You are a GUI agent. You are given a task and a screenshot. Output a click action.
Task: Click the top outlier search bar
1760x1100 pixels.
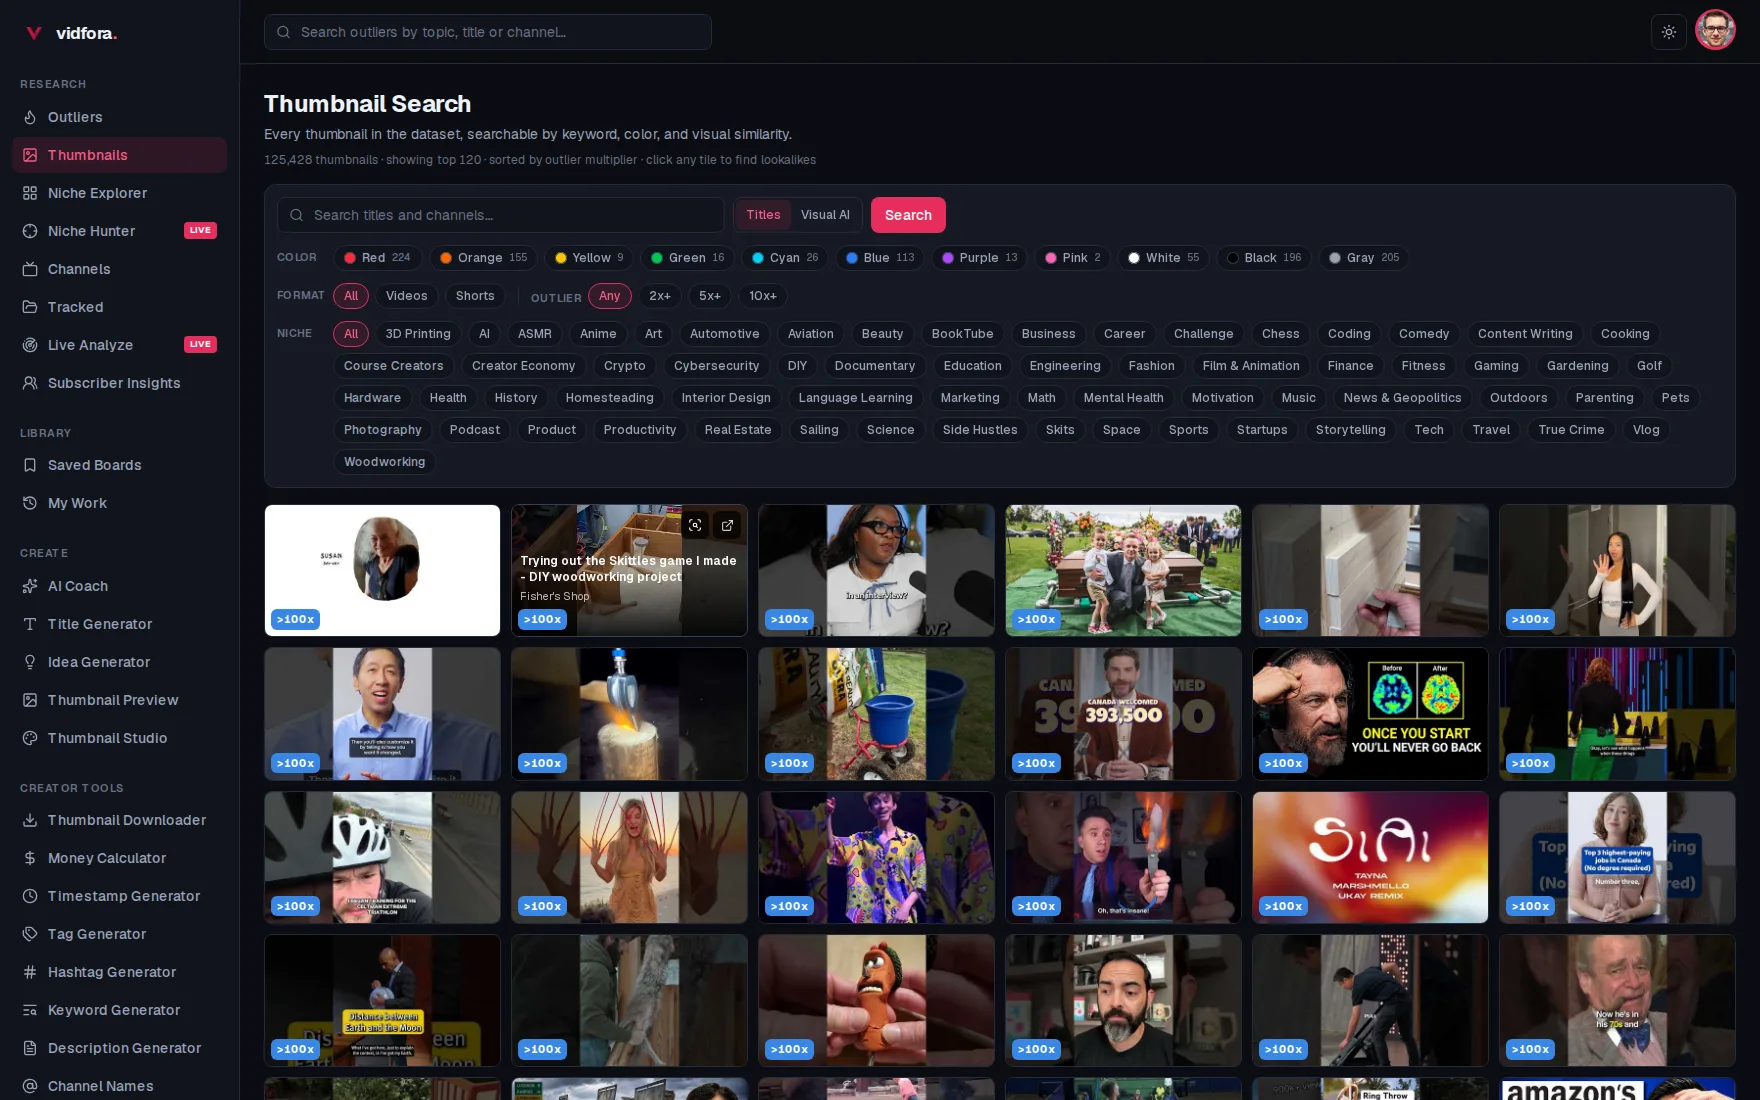pos(488,32)
